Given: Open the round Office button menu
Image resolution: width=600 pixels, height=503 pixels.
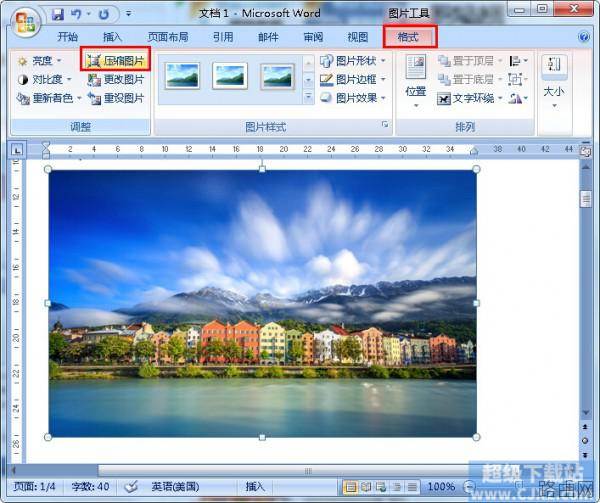Looking at the screenshot, I should [x=25, y=21].
